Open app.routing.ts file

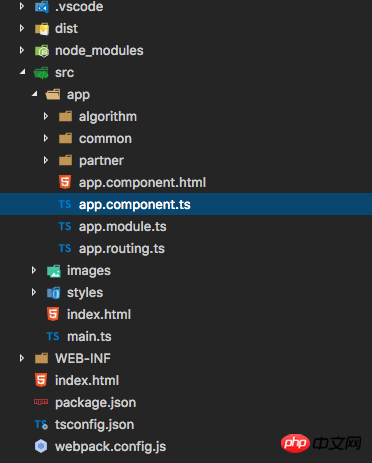coord(122,249)
